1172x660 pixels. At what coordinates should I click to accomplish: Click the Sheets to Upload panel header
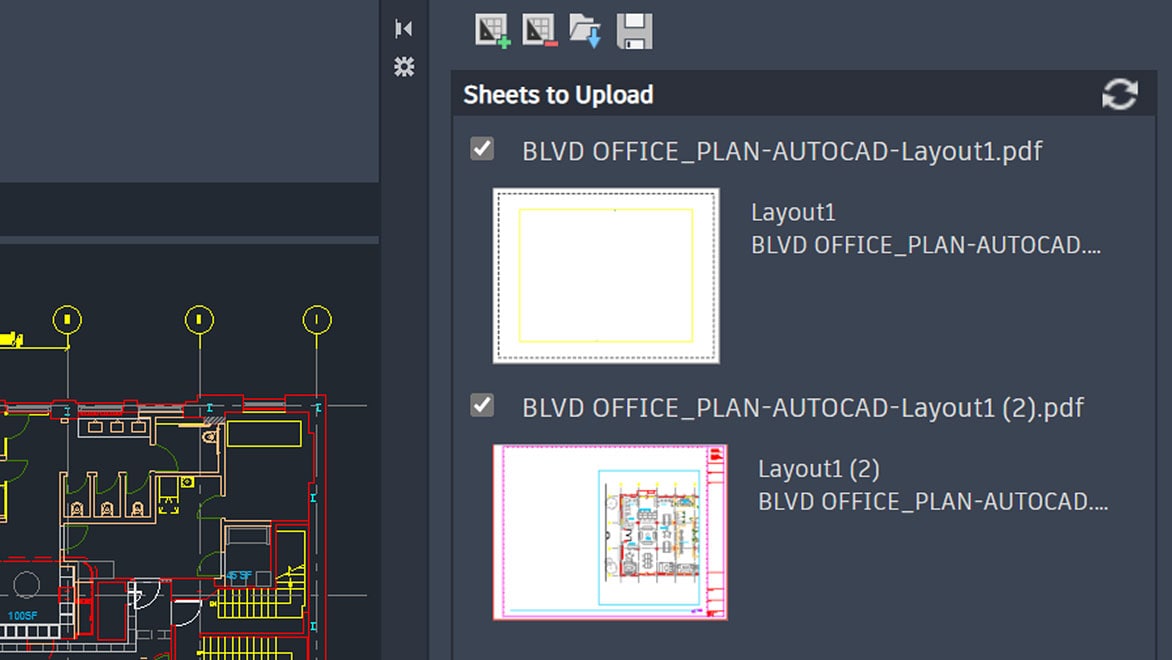pyautogui.click(x=558, y=93)
